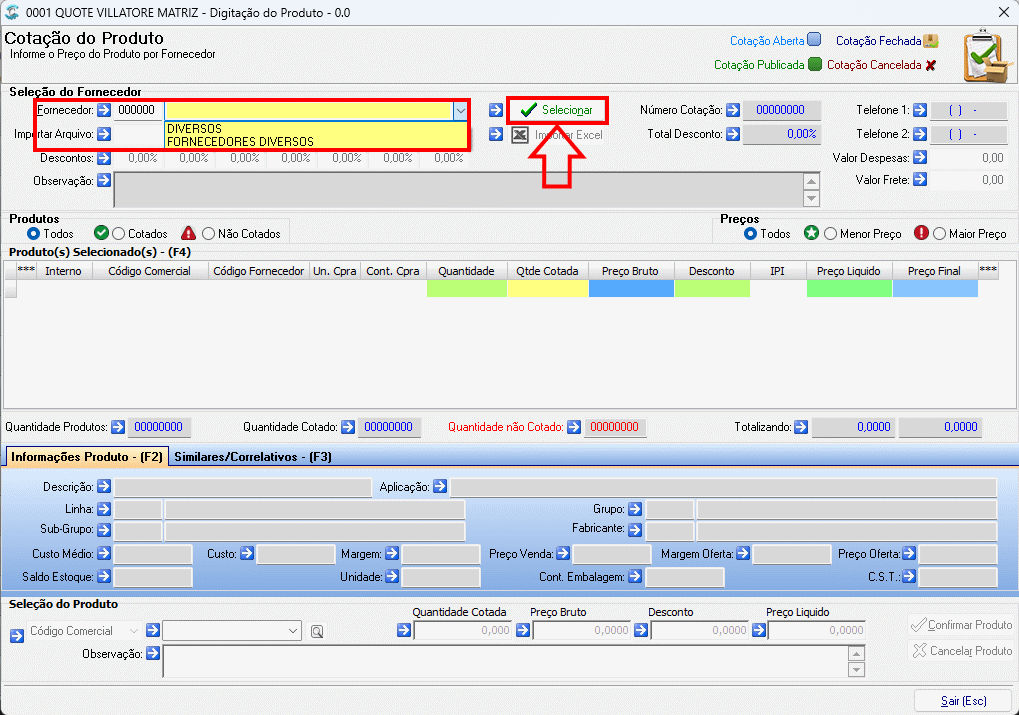Click the blue Preço Bruto color cell
The width and height of the screenshot is (1019, 715).
point(631,289)
